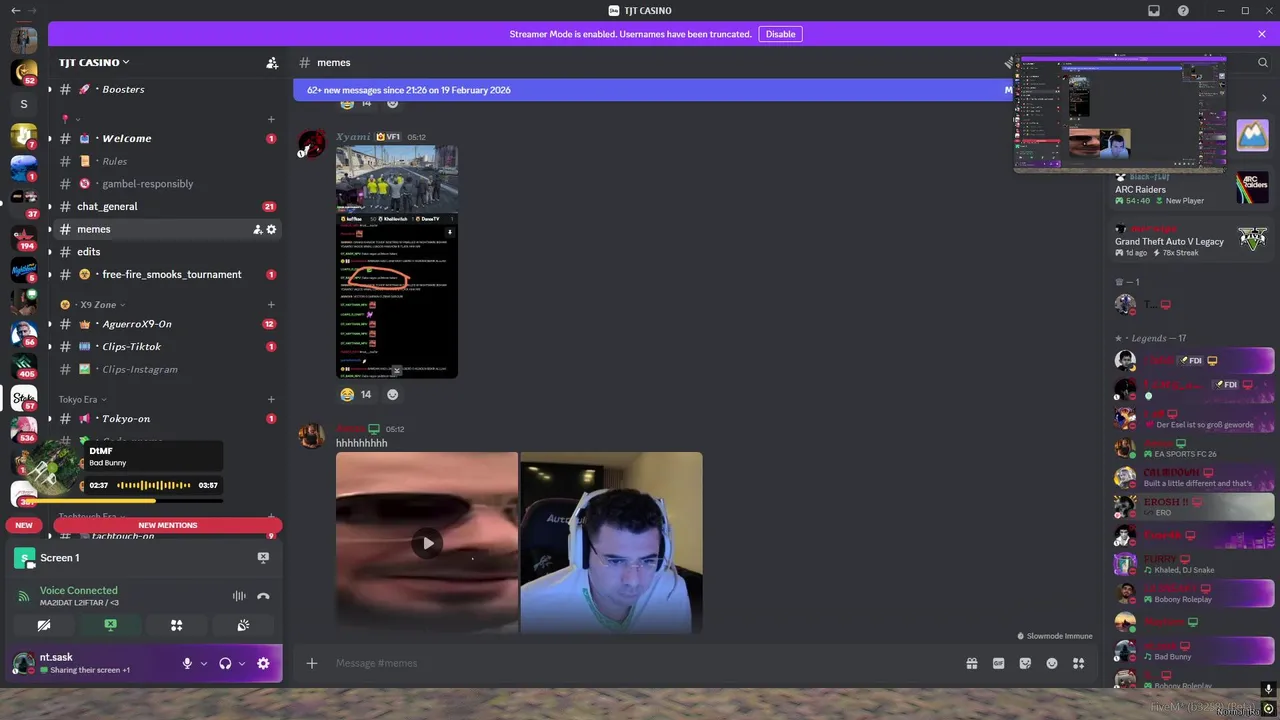Open Xyami's GTA screenshot image
Viewport: 1280px width, 720px height.
pos(397,261)
